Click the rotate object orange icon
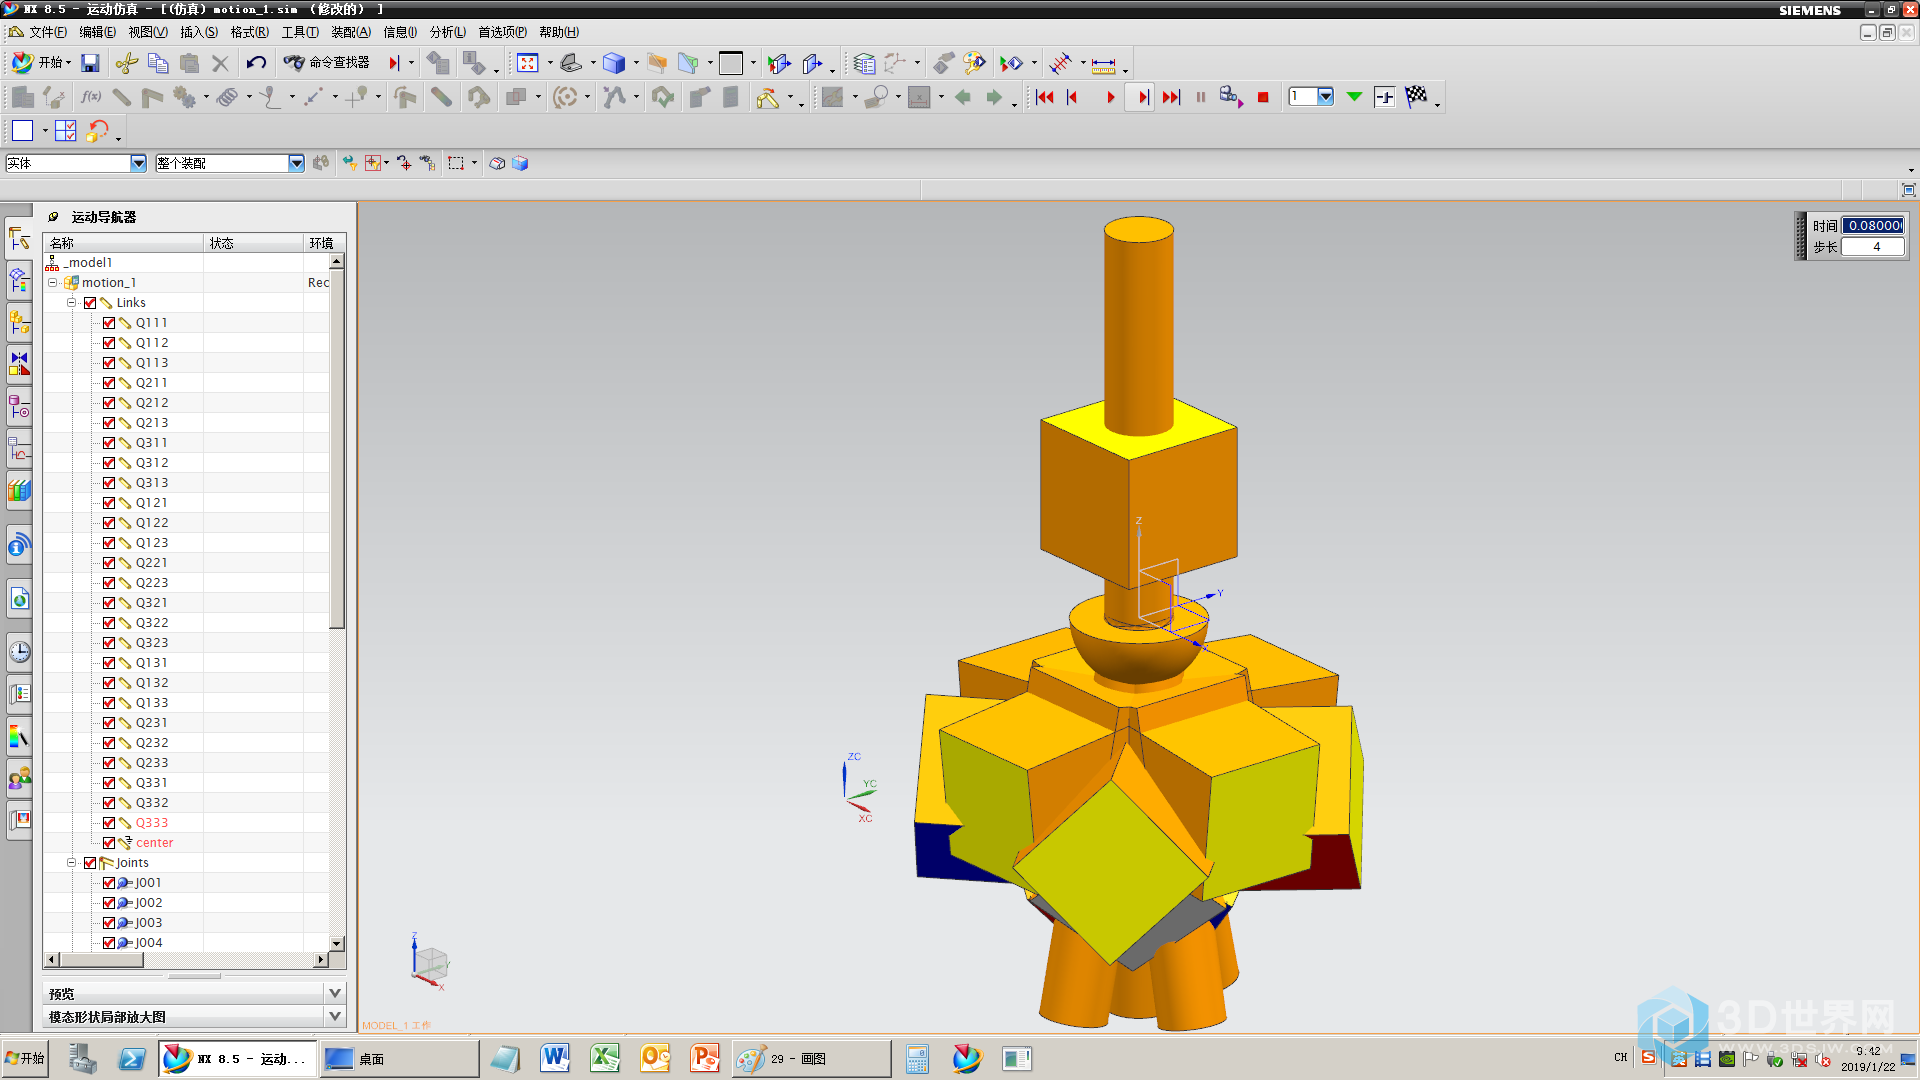Image resolution: width=1920 pixels, height=1080 pixels. [x=98, y=130]
